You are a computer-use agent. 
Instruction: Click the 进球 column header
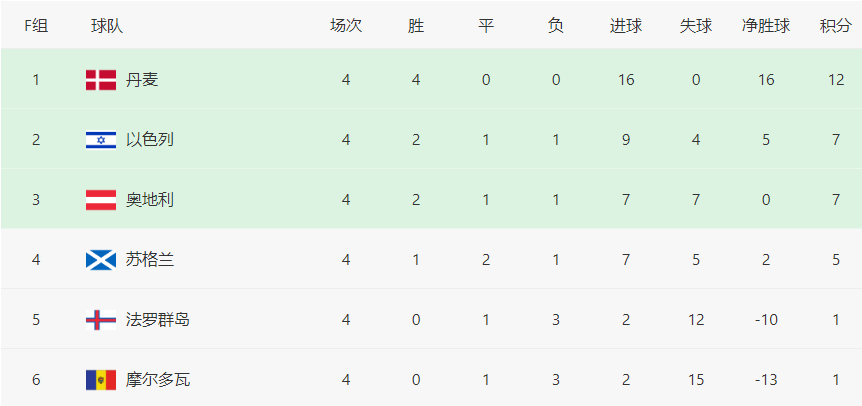click(626, 26)
